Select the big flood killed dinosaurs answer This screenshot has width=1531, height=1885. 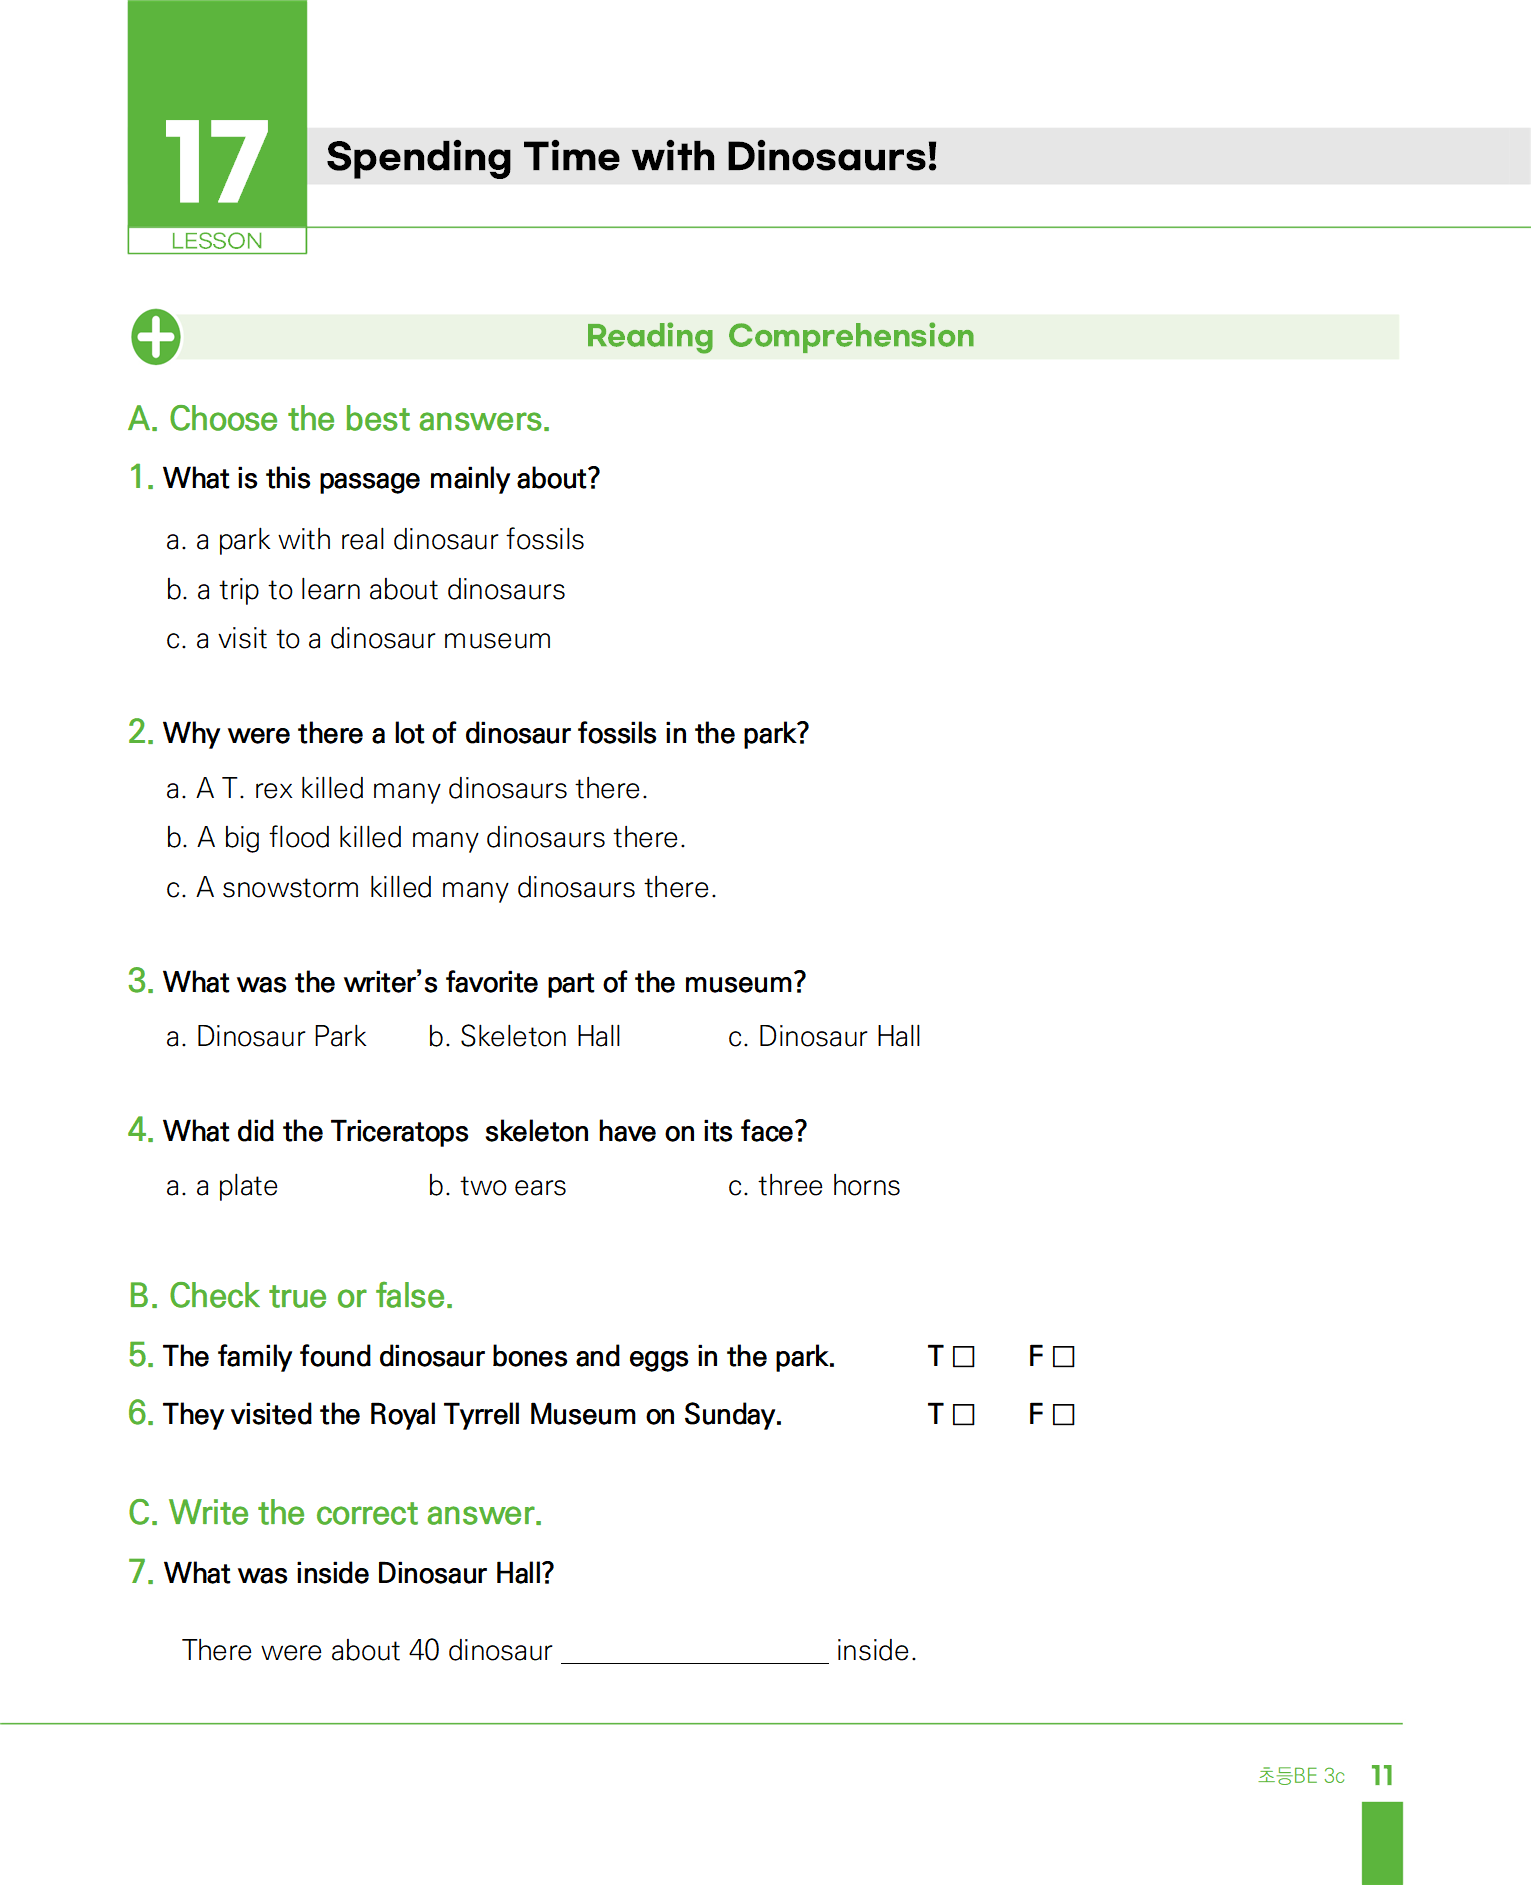click(x=426, y=838)
